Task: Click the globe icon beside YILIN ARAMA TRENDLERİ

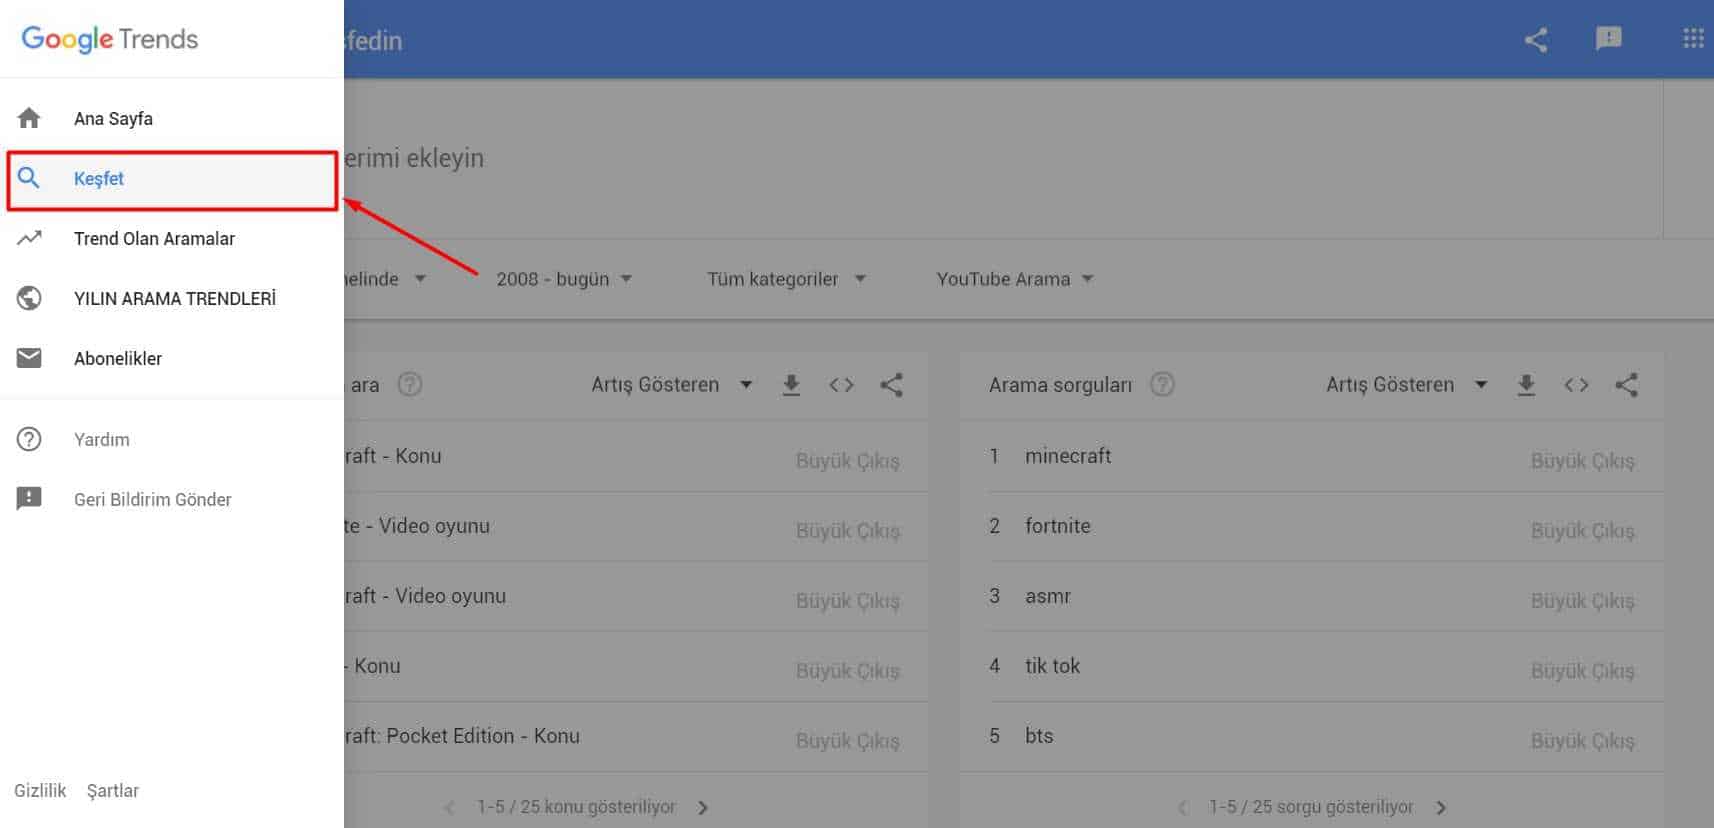Action: (x=29, y=298)
